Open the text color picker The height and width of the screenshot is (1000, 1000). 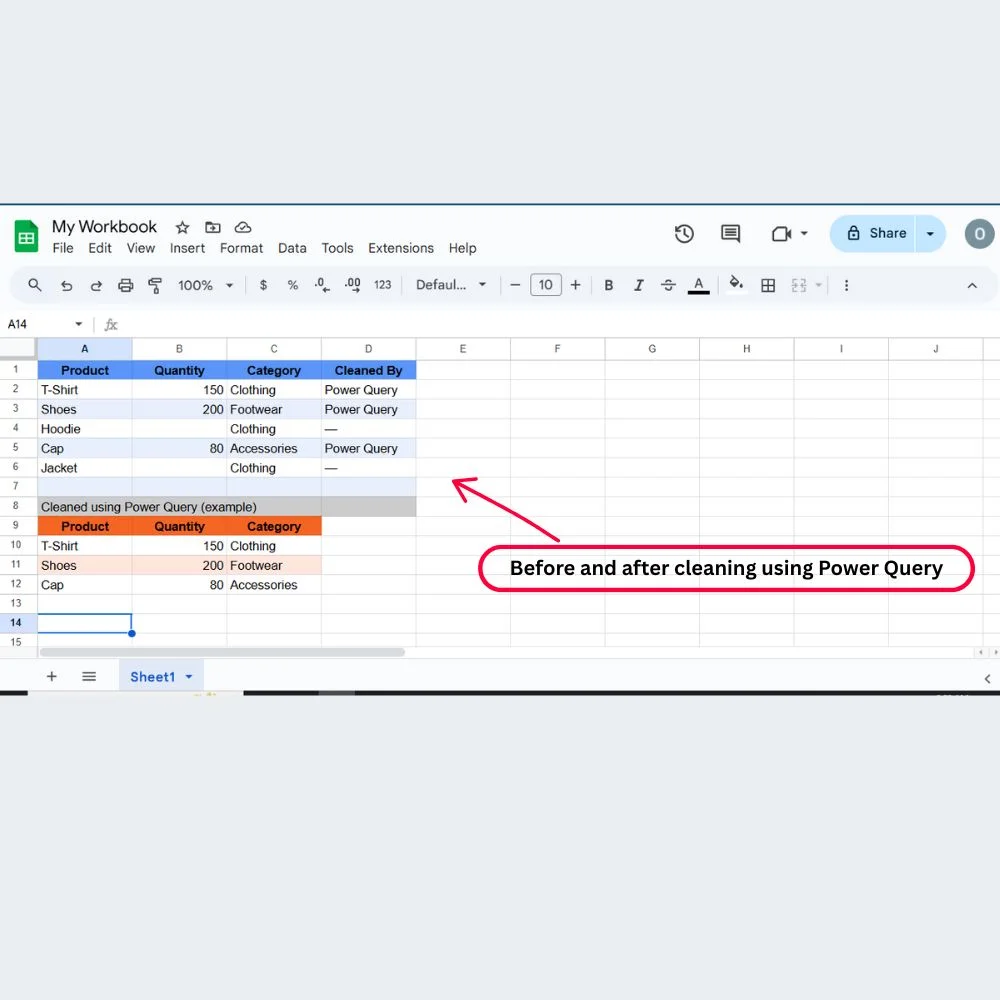[699, 285]
